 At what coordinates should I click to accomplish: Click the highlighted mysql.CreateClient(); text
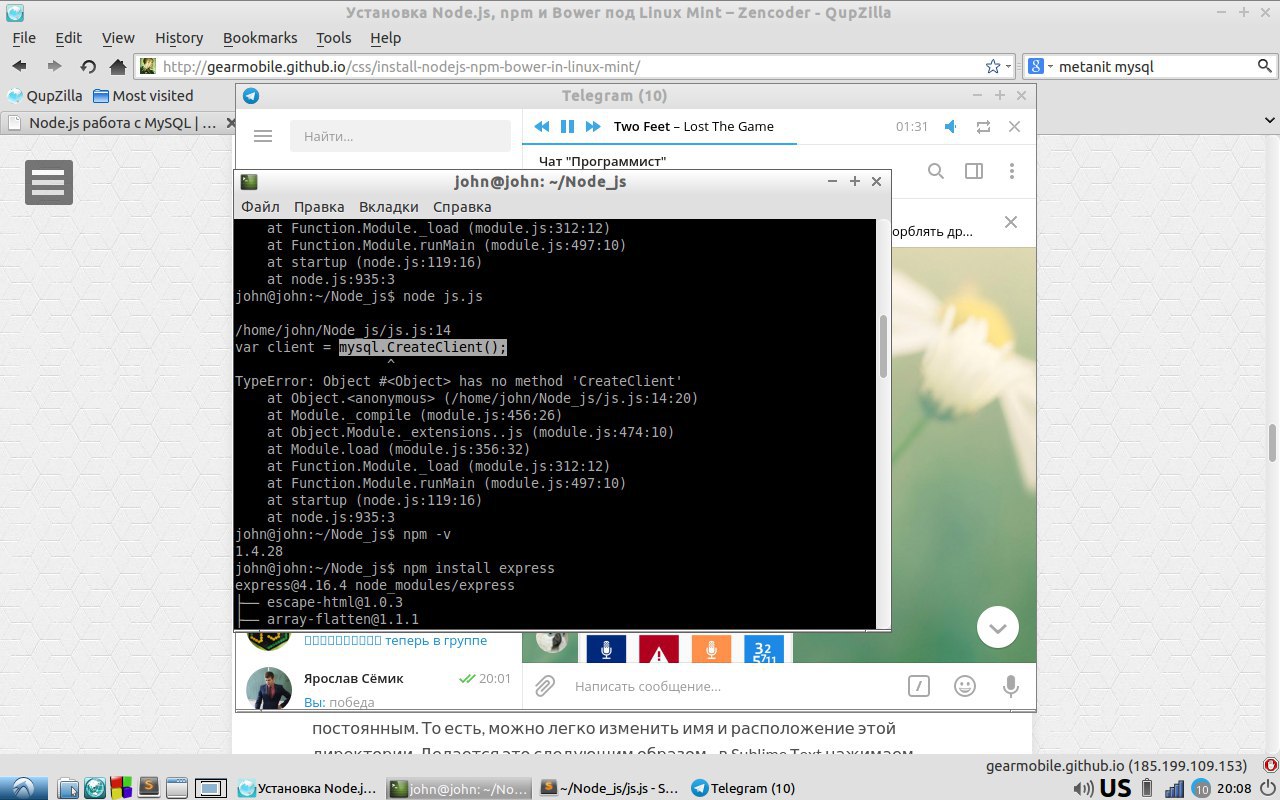pos(423,347)
